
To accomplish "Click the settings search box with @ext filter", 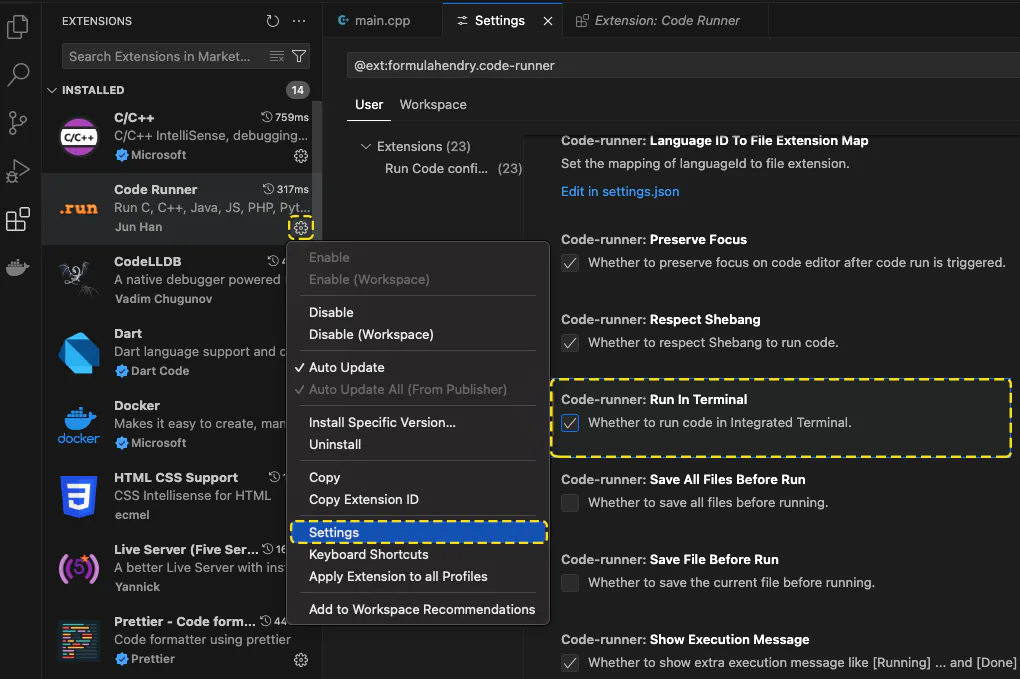I will coord(683,66).
